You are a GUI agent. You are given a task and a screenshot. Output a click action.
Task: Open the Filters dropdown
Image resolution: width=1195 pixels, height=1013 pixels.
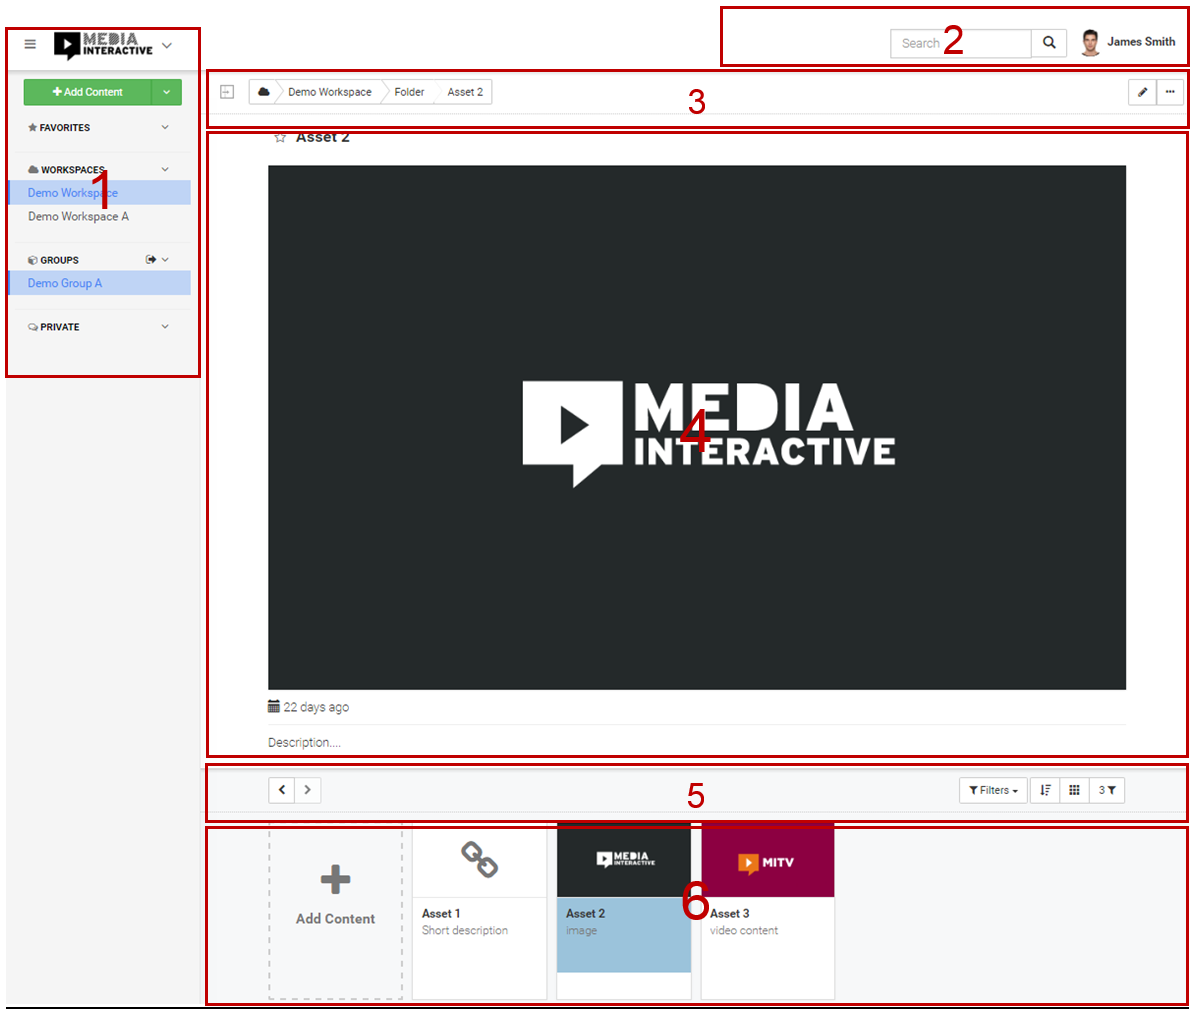993,790
